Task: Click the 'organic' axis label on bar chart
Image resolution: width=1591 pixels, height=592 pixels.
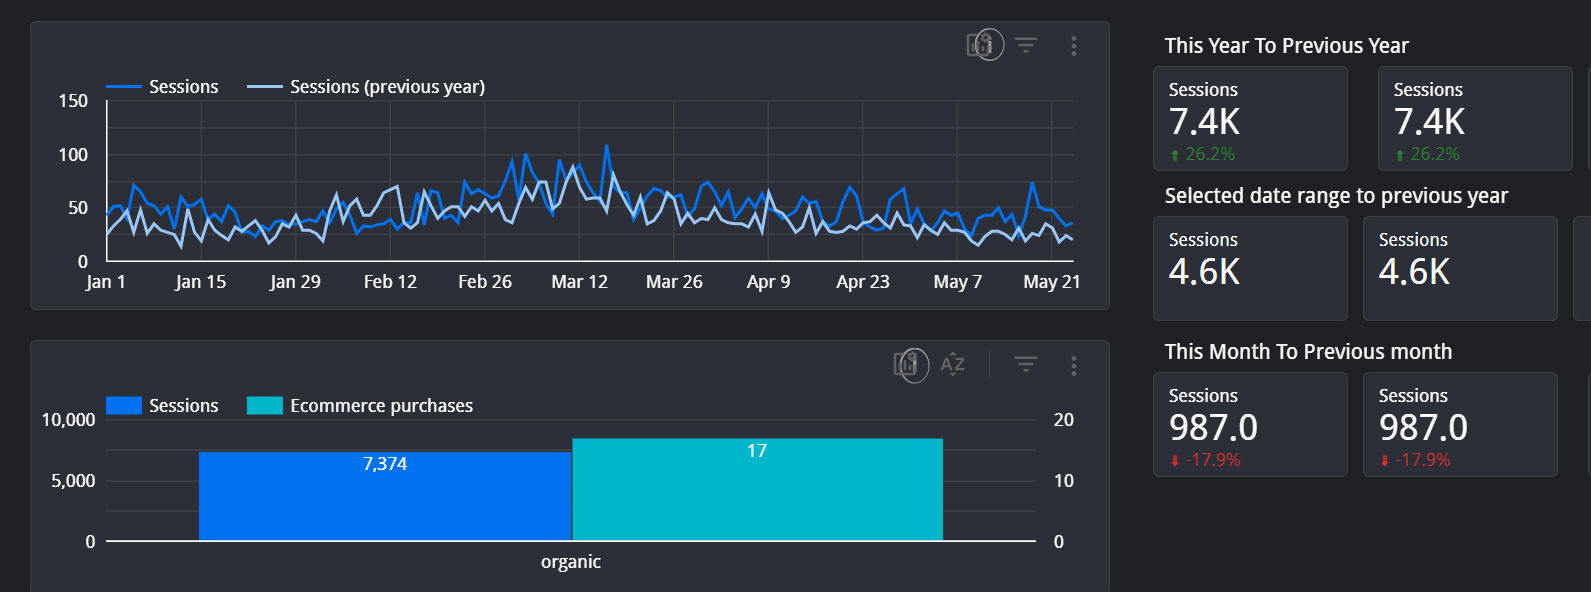Action: coord(571,562)
